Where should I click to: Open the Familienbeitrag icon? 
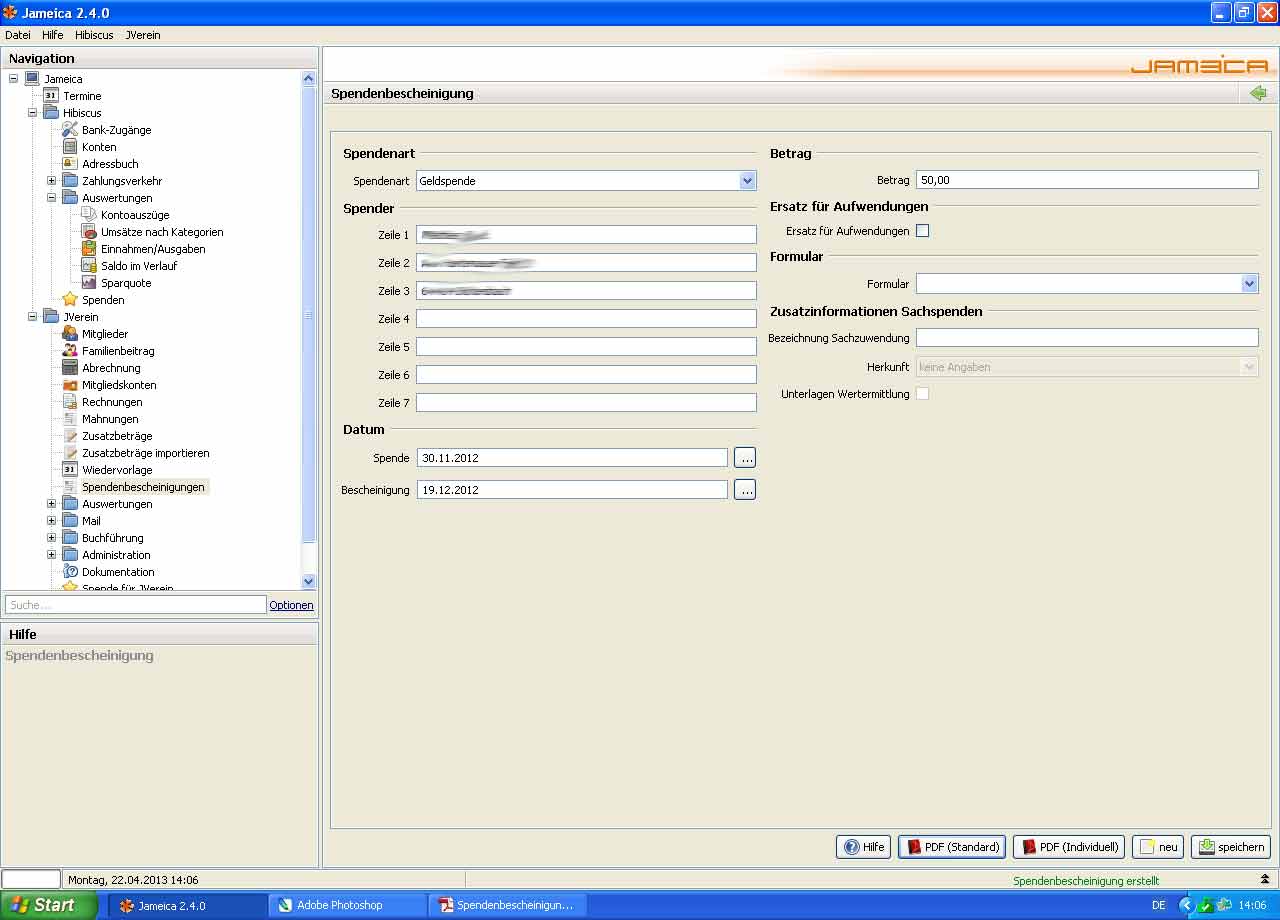tap(70, 351)
